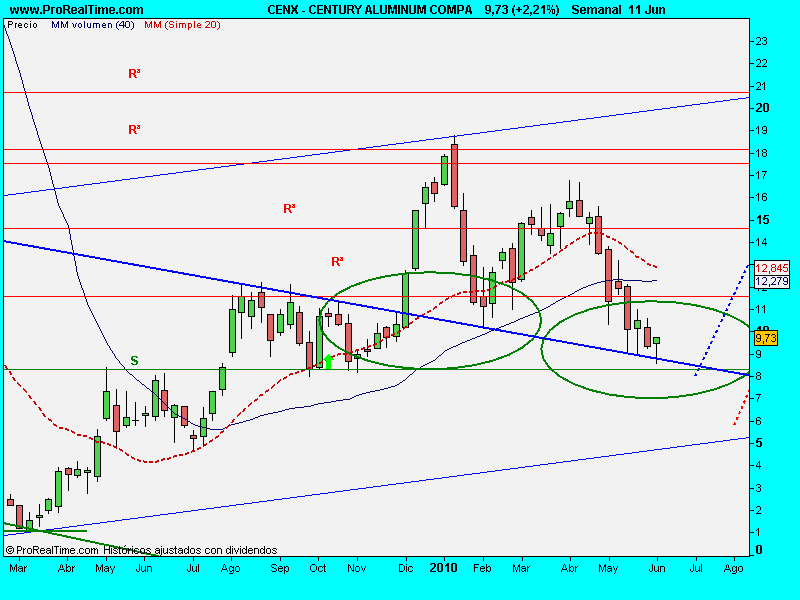Click 23 on the price axis

click(761, 41)
